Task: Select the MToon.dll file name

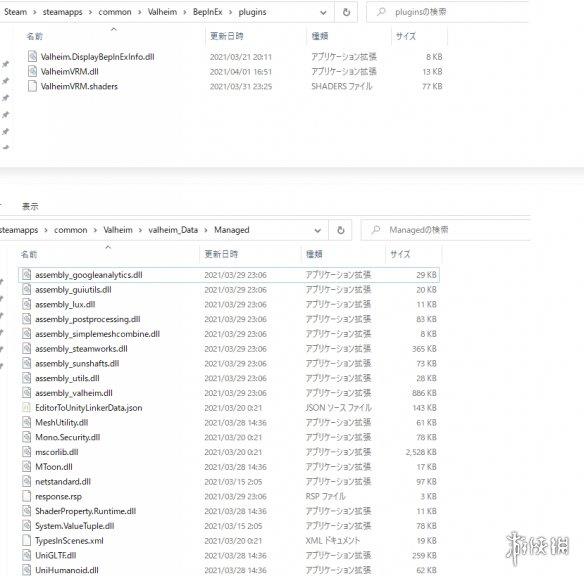Action: (x=54, y=467)
